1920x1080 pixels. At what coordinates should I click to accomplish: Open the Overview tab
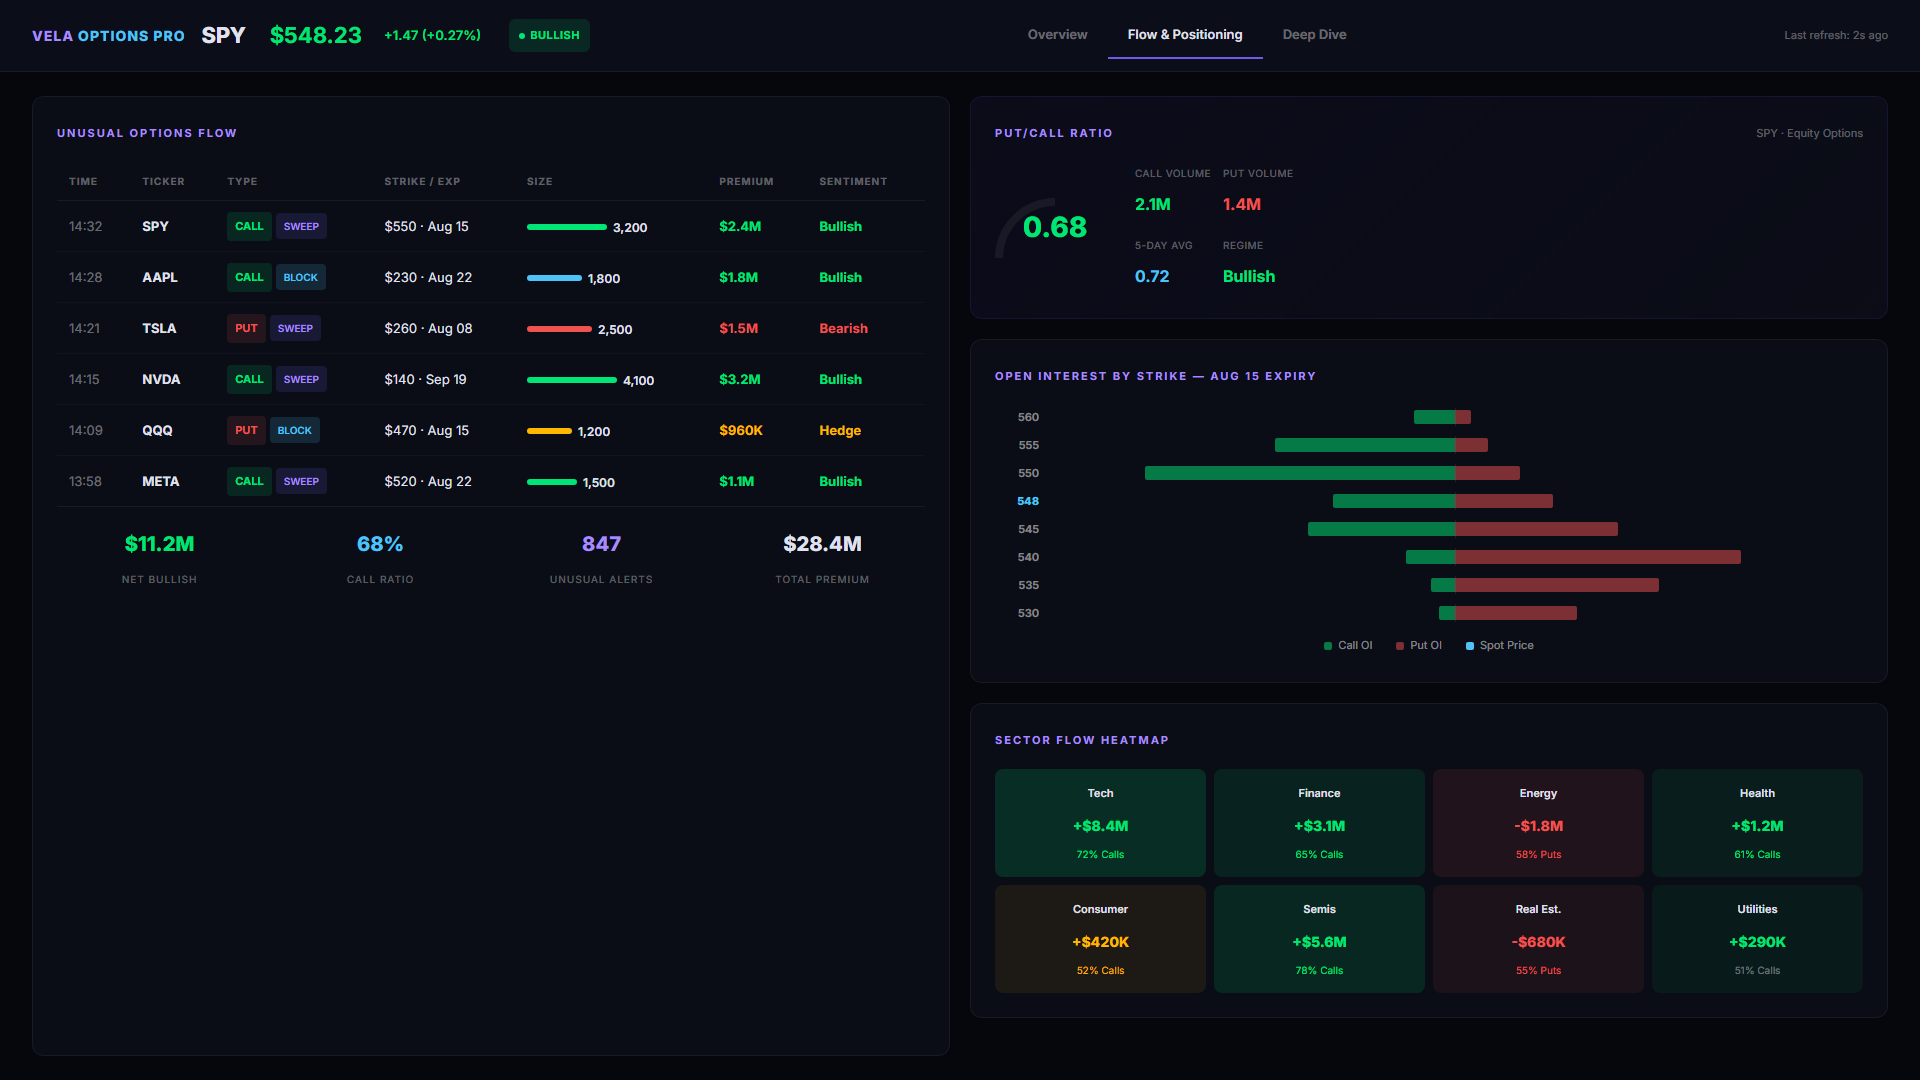[1057, 35]
